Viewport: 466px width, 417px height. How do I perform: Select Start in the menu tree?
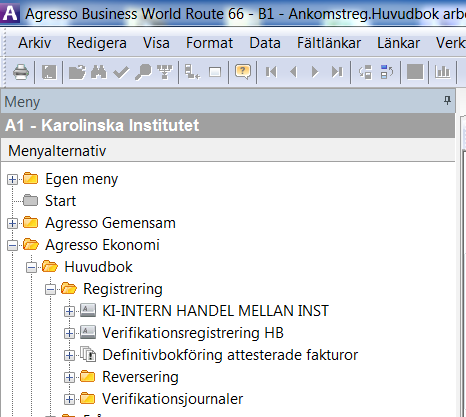tap(60, 201)
